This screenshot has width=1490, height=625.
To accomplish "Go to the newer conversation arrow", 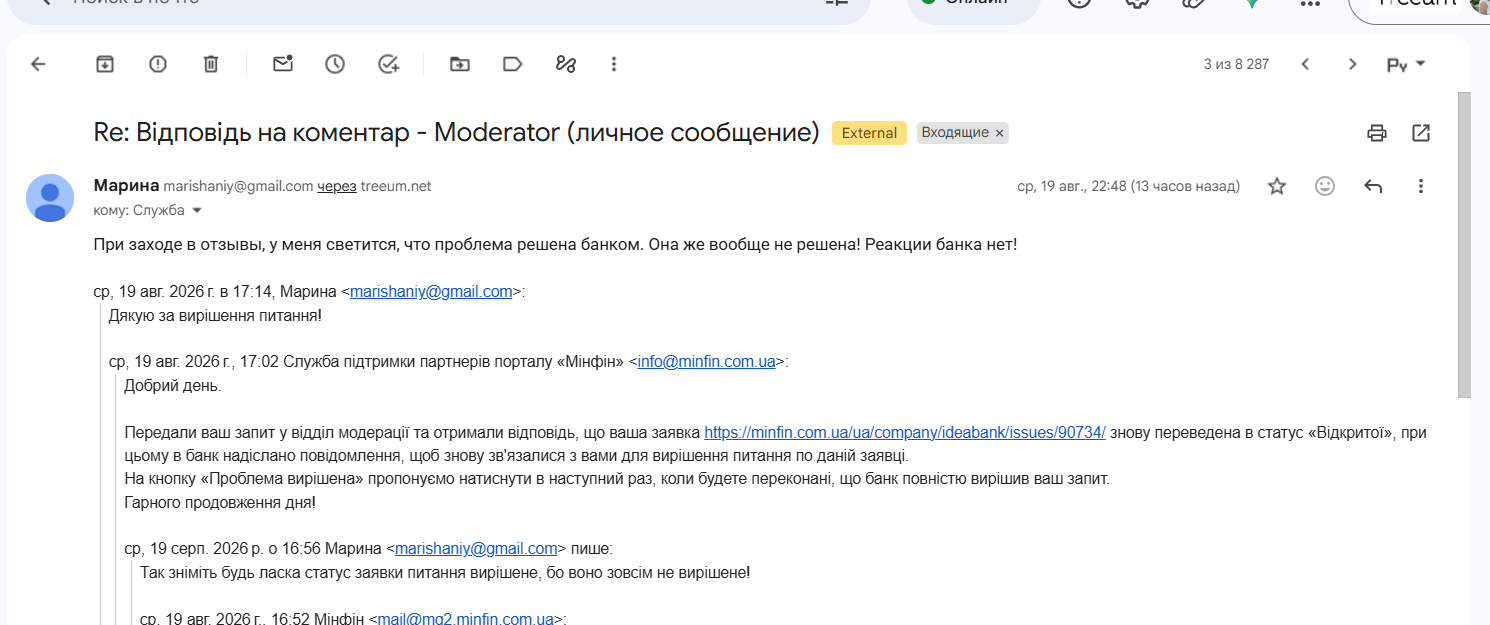I will [1305, 64].
